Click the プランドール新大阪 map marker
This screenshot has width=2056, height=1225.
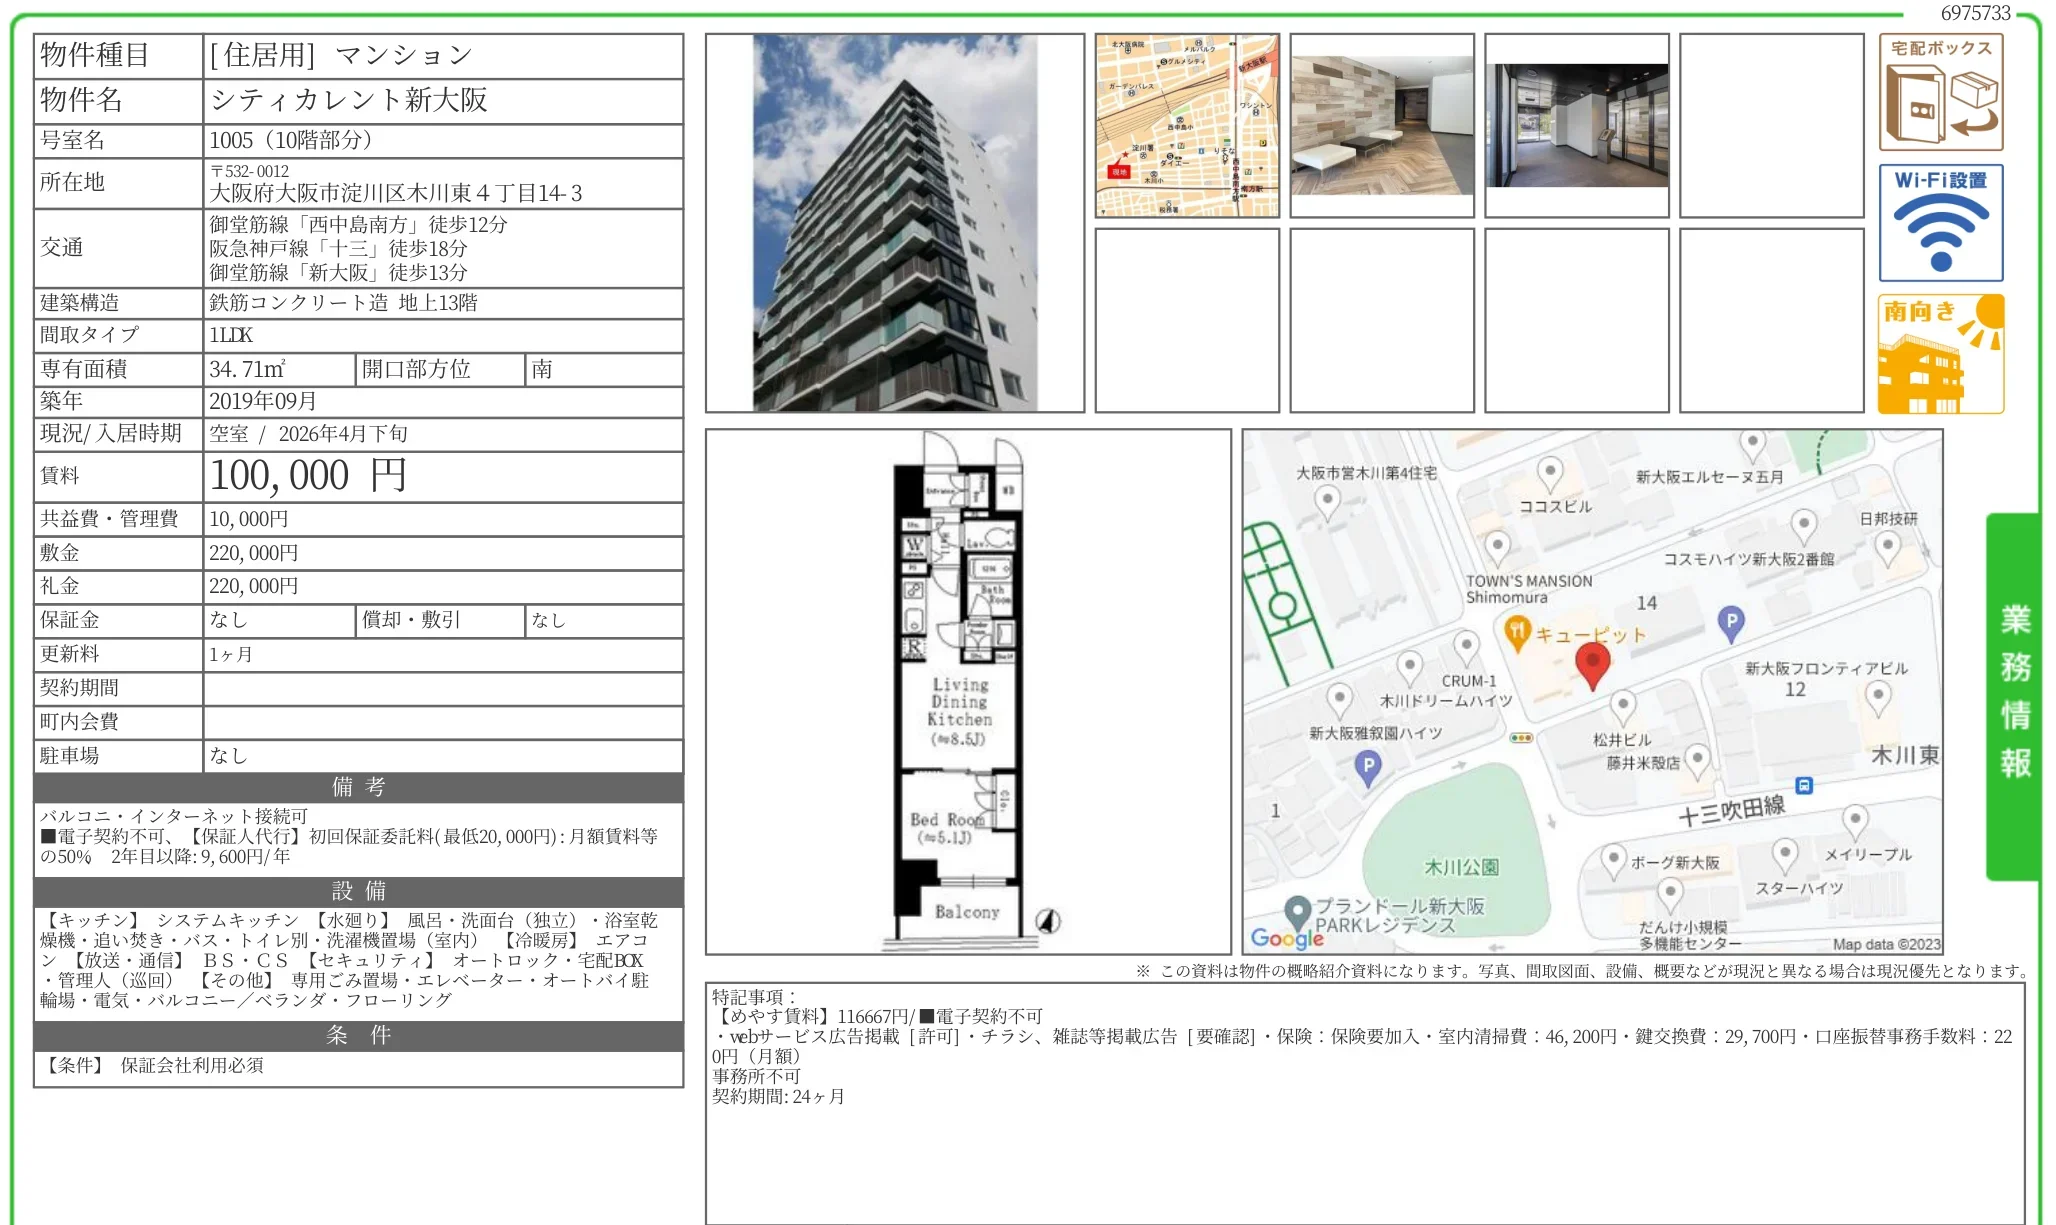(x=1297, y=909)
